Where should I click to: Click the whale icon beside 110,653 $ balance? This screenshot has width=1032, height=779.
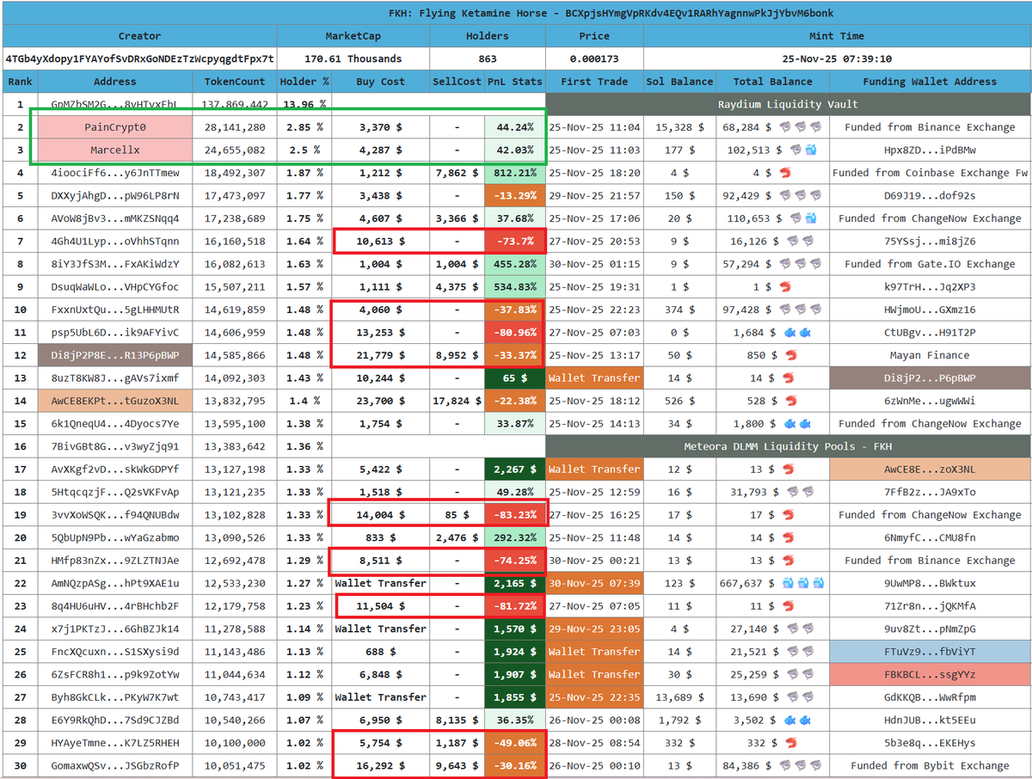pos(811,218)
